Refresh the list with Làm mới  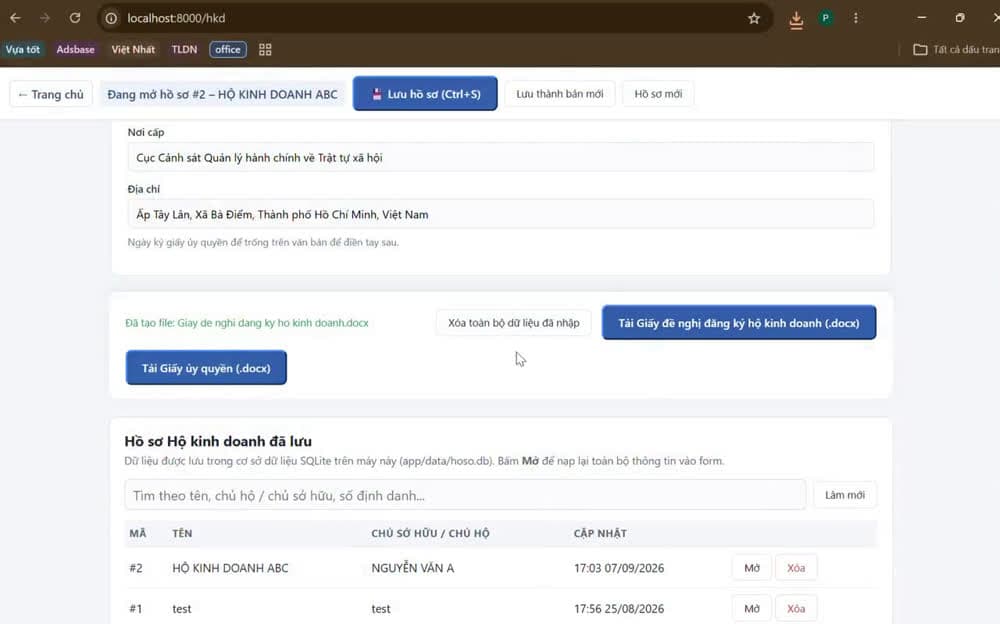pos(844,495)
